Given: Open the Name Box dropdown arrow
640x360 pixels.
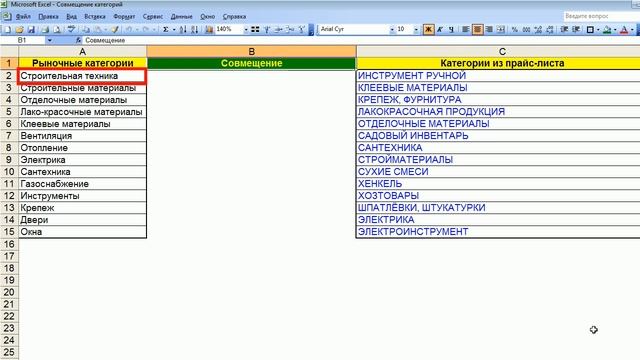Looking at the screenshot, I should [x=50, y=40].
